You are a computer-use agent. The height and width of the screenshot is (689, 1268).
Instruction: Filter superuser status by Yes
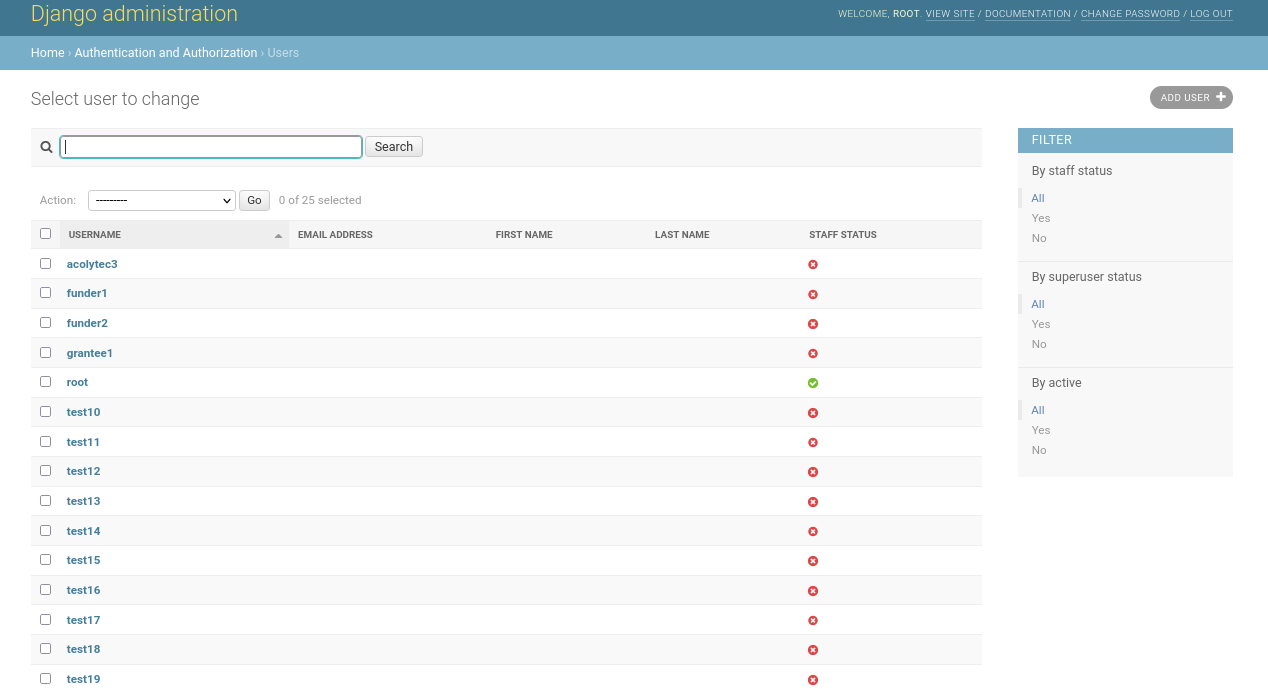(1041, 324)
